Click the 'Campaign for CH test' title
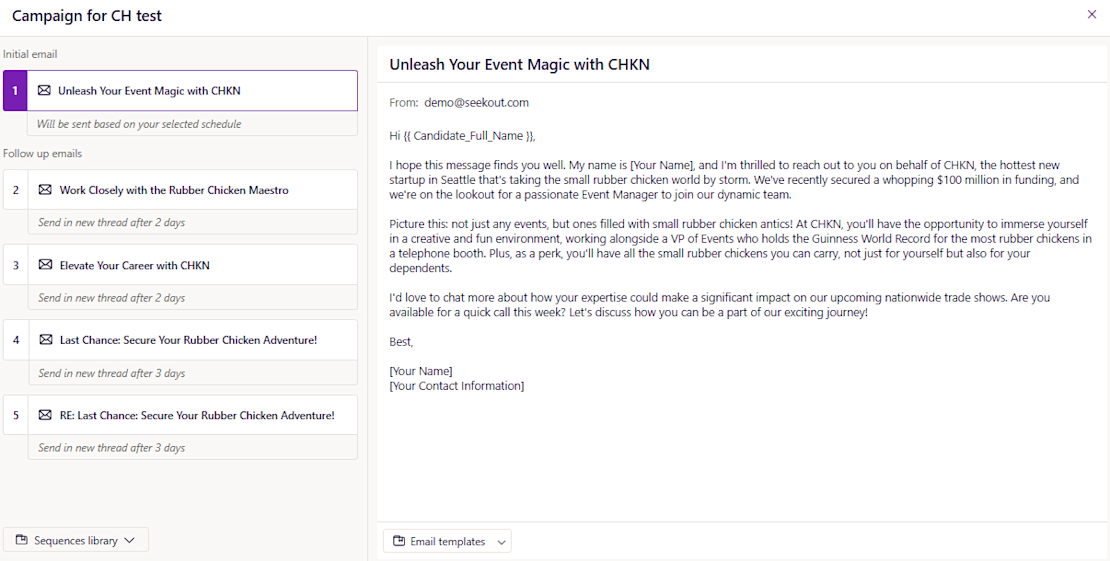1110x561 pixels. click(x=86, y=16)
